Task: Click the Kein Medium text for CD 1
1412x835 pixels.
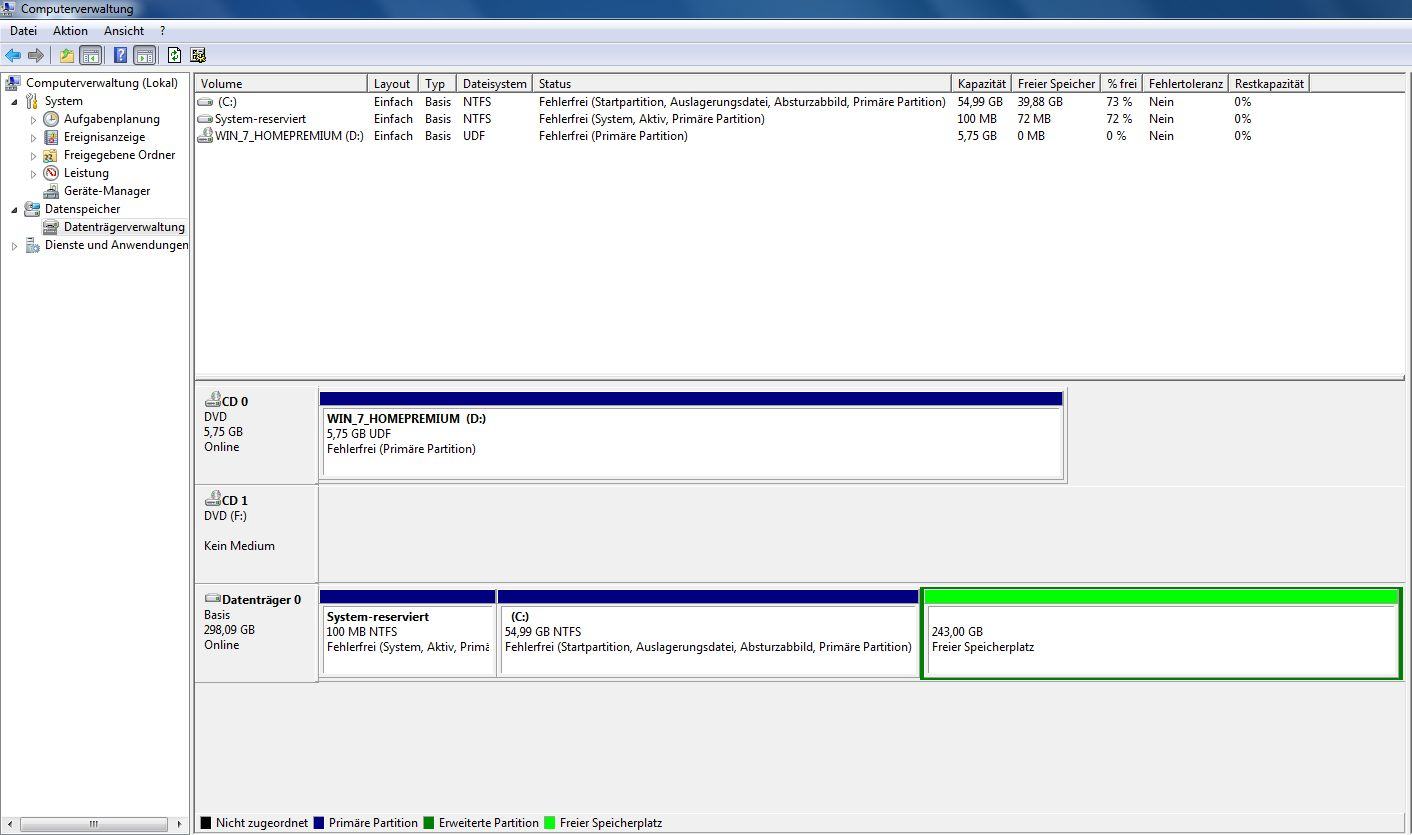Action: pos(239,546)
